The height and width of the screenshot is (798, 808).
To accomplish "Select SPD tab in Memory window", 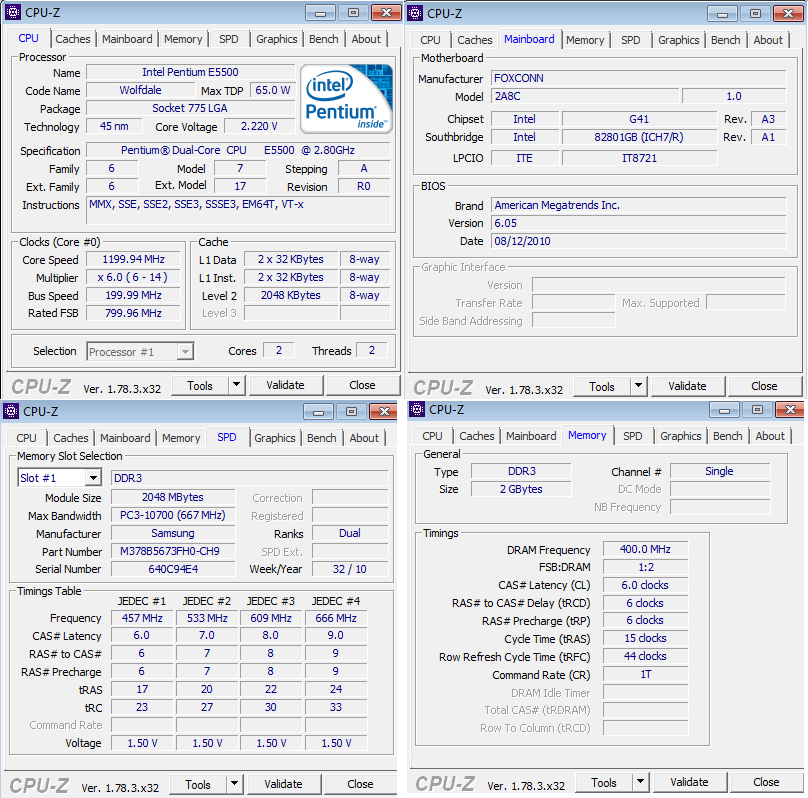I will [632, 436].
